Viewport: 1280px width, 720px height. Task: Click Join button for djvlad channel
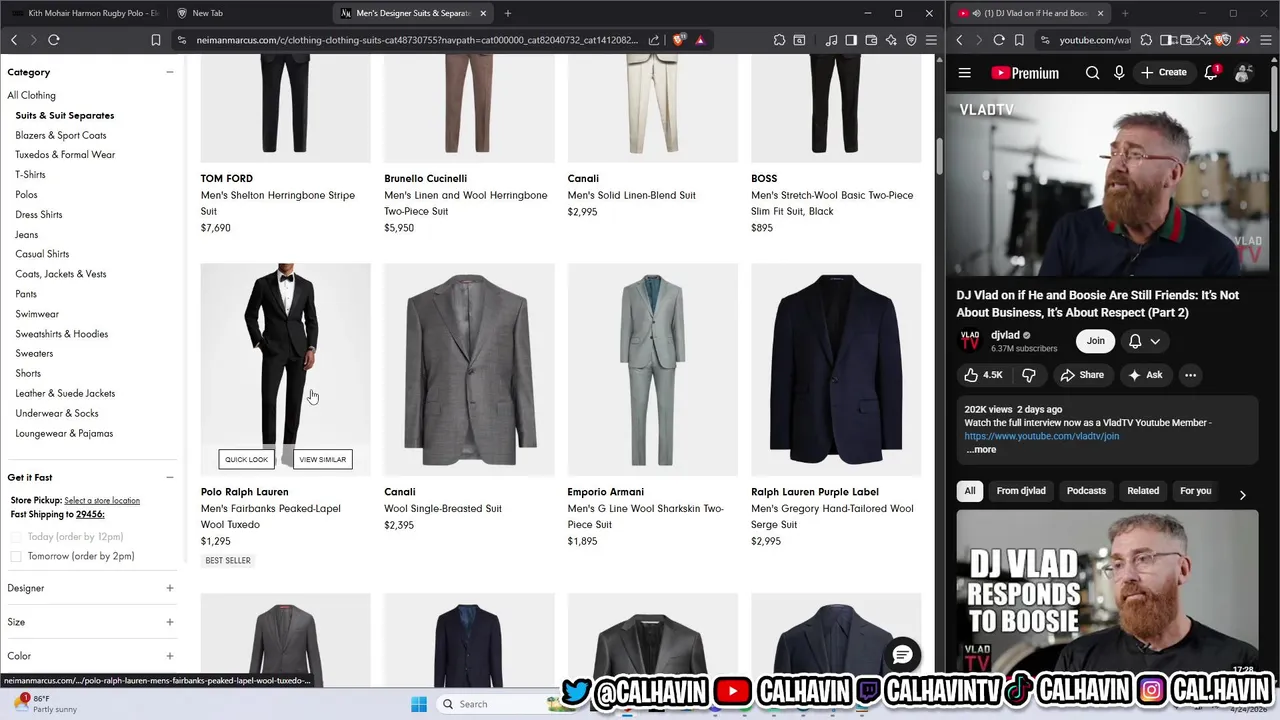[1096, 341]
